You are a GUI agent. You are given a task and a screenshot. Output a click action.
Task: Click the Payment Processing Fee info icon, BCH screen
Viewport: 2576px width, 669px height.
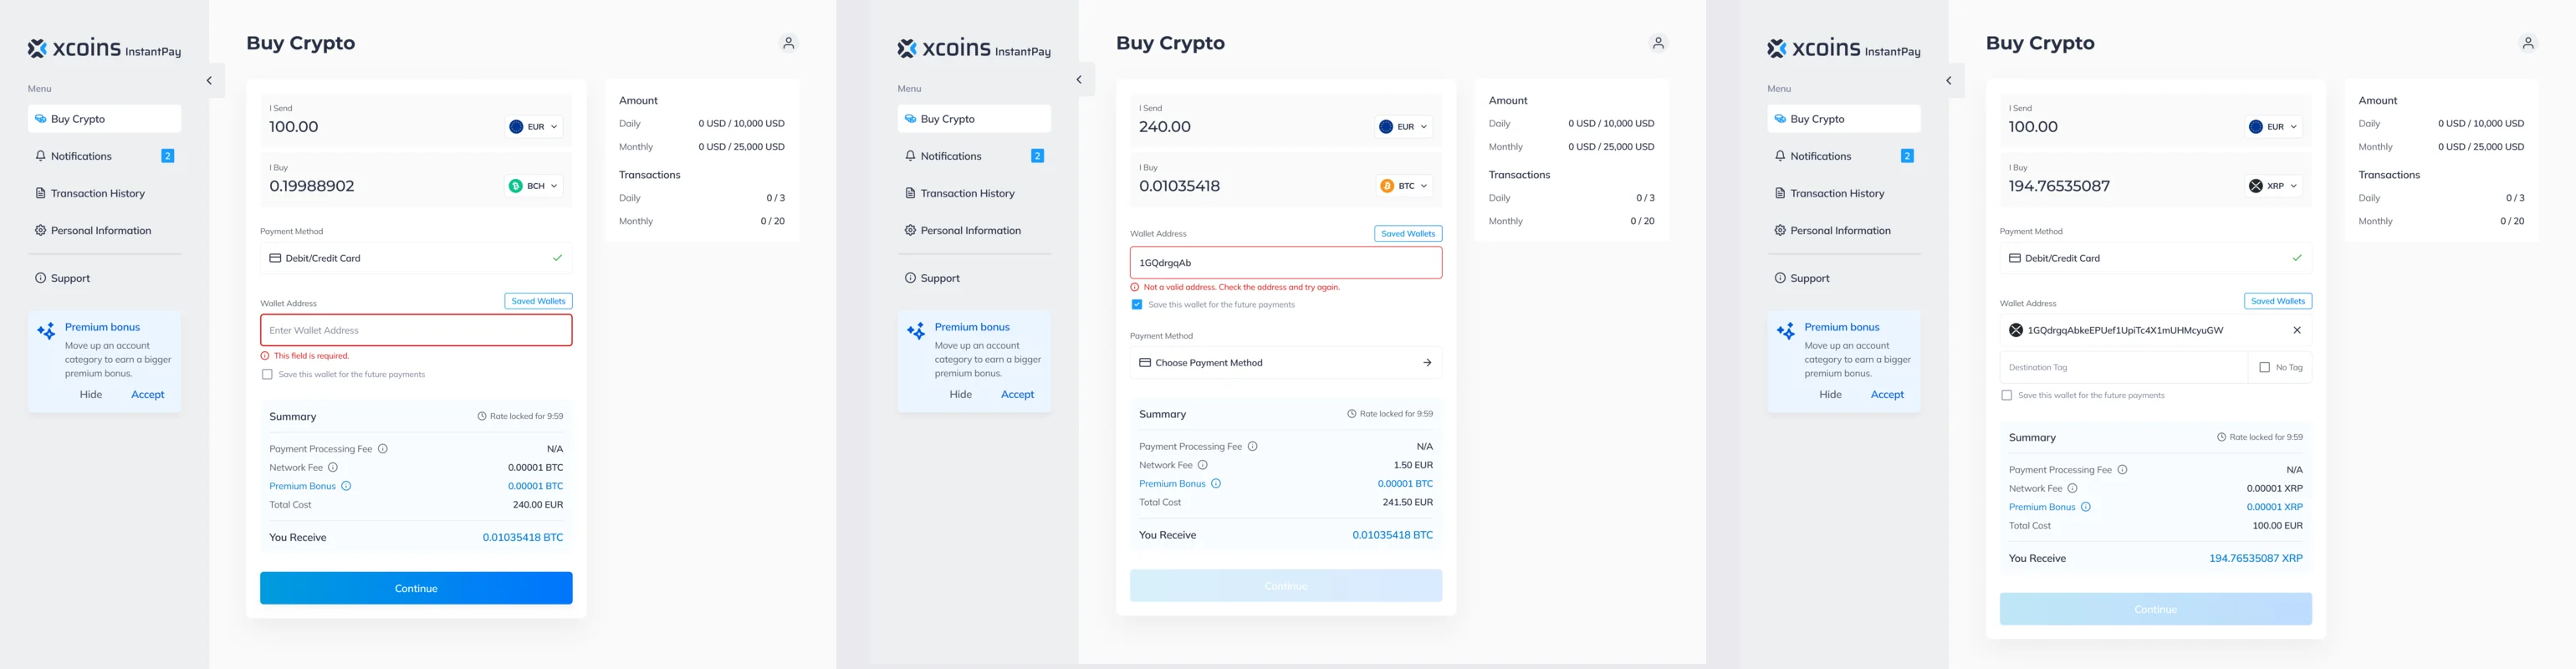[x=383, y=449]
